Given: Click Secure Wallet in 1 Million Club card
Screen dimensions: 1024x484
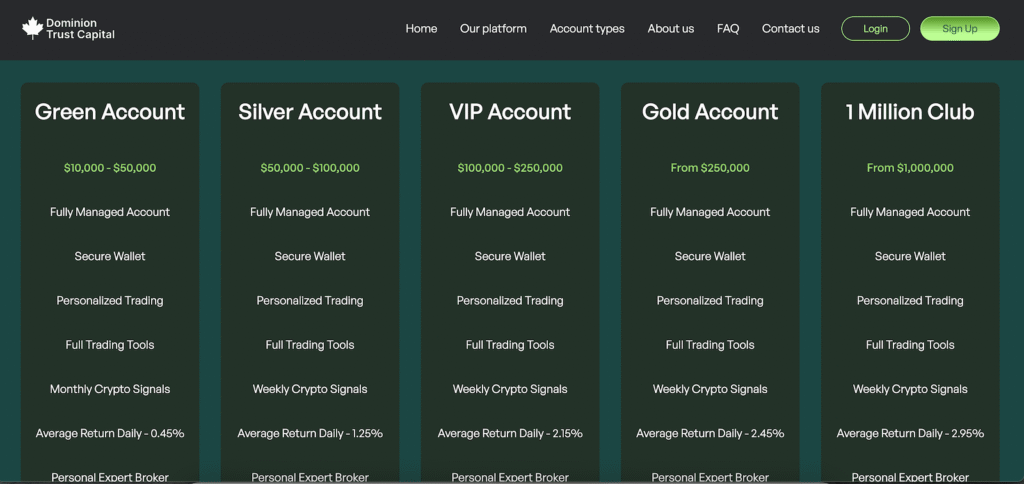Looking at the screenshot, I should pyautogui.click(x=910, y=256).
